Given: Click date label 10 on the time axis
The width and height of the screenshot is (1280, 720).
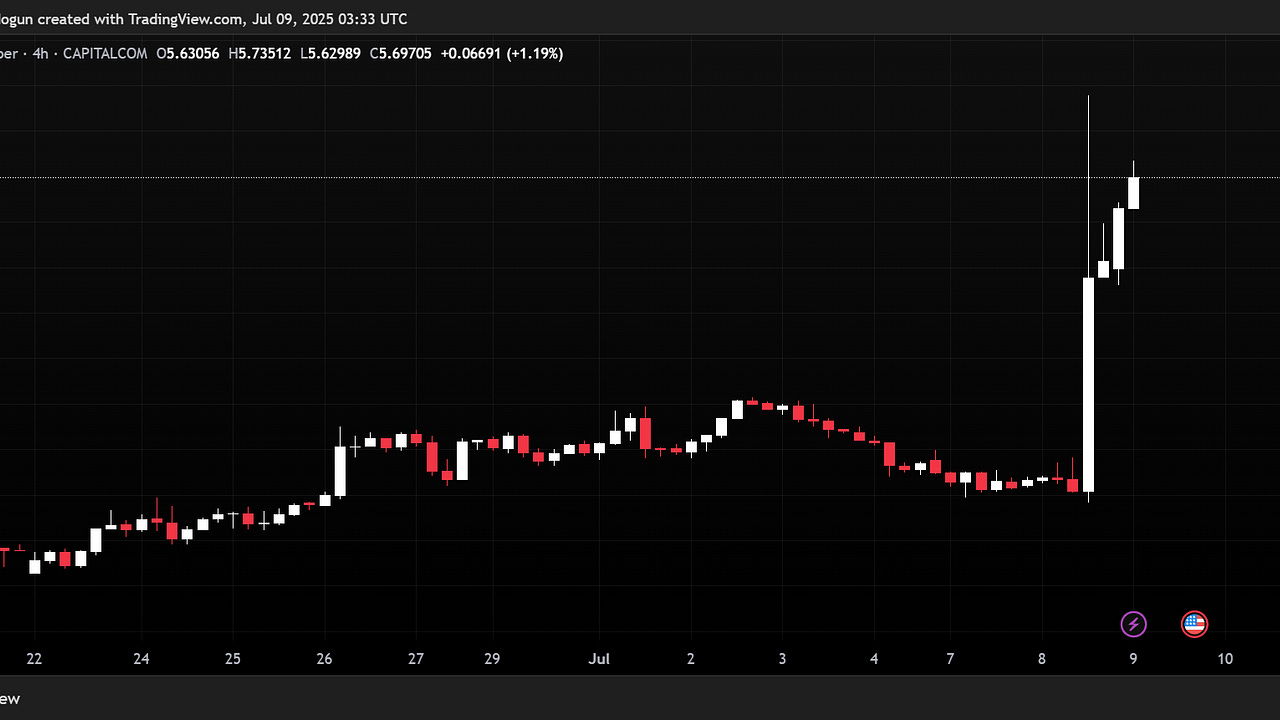Looking at the screenshot, I should point(1225,659).
